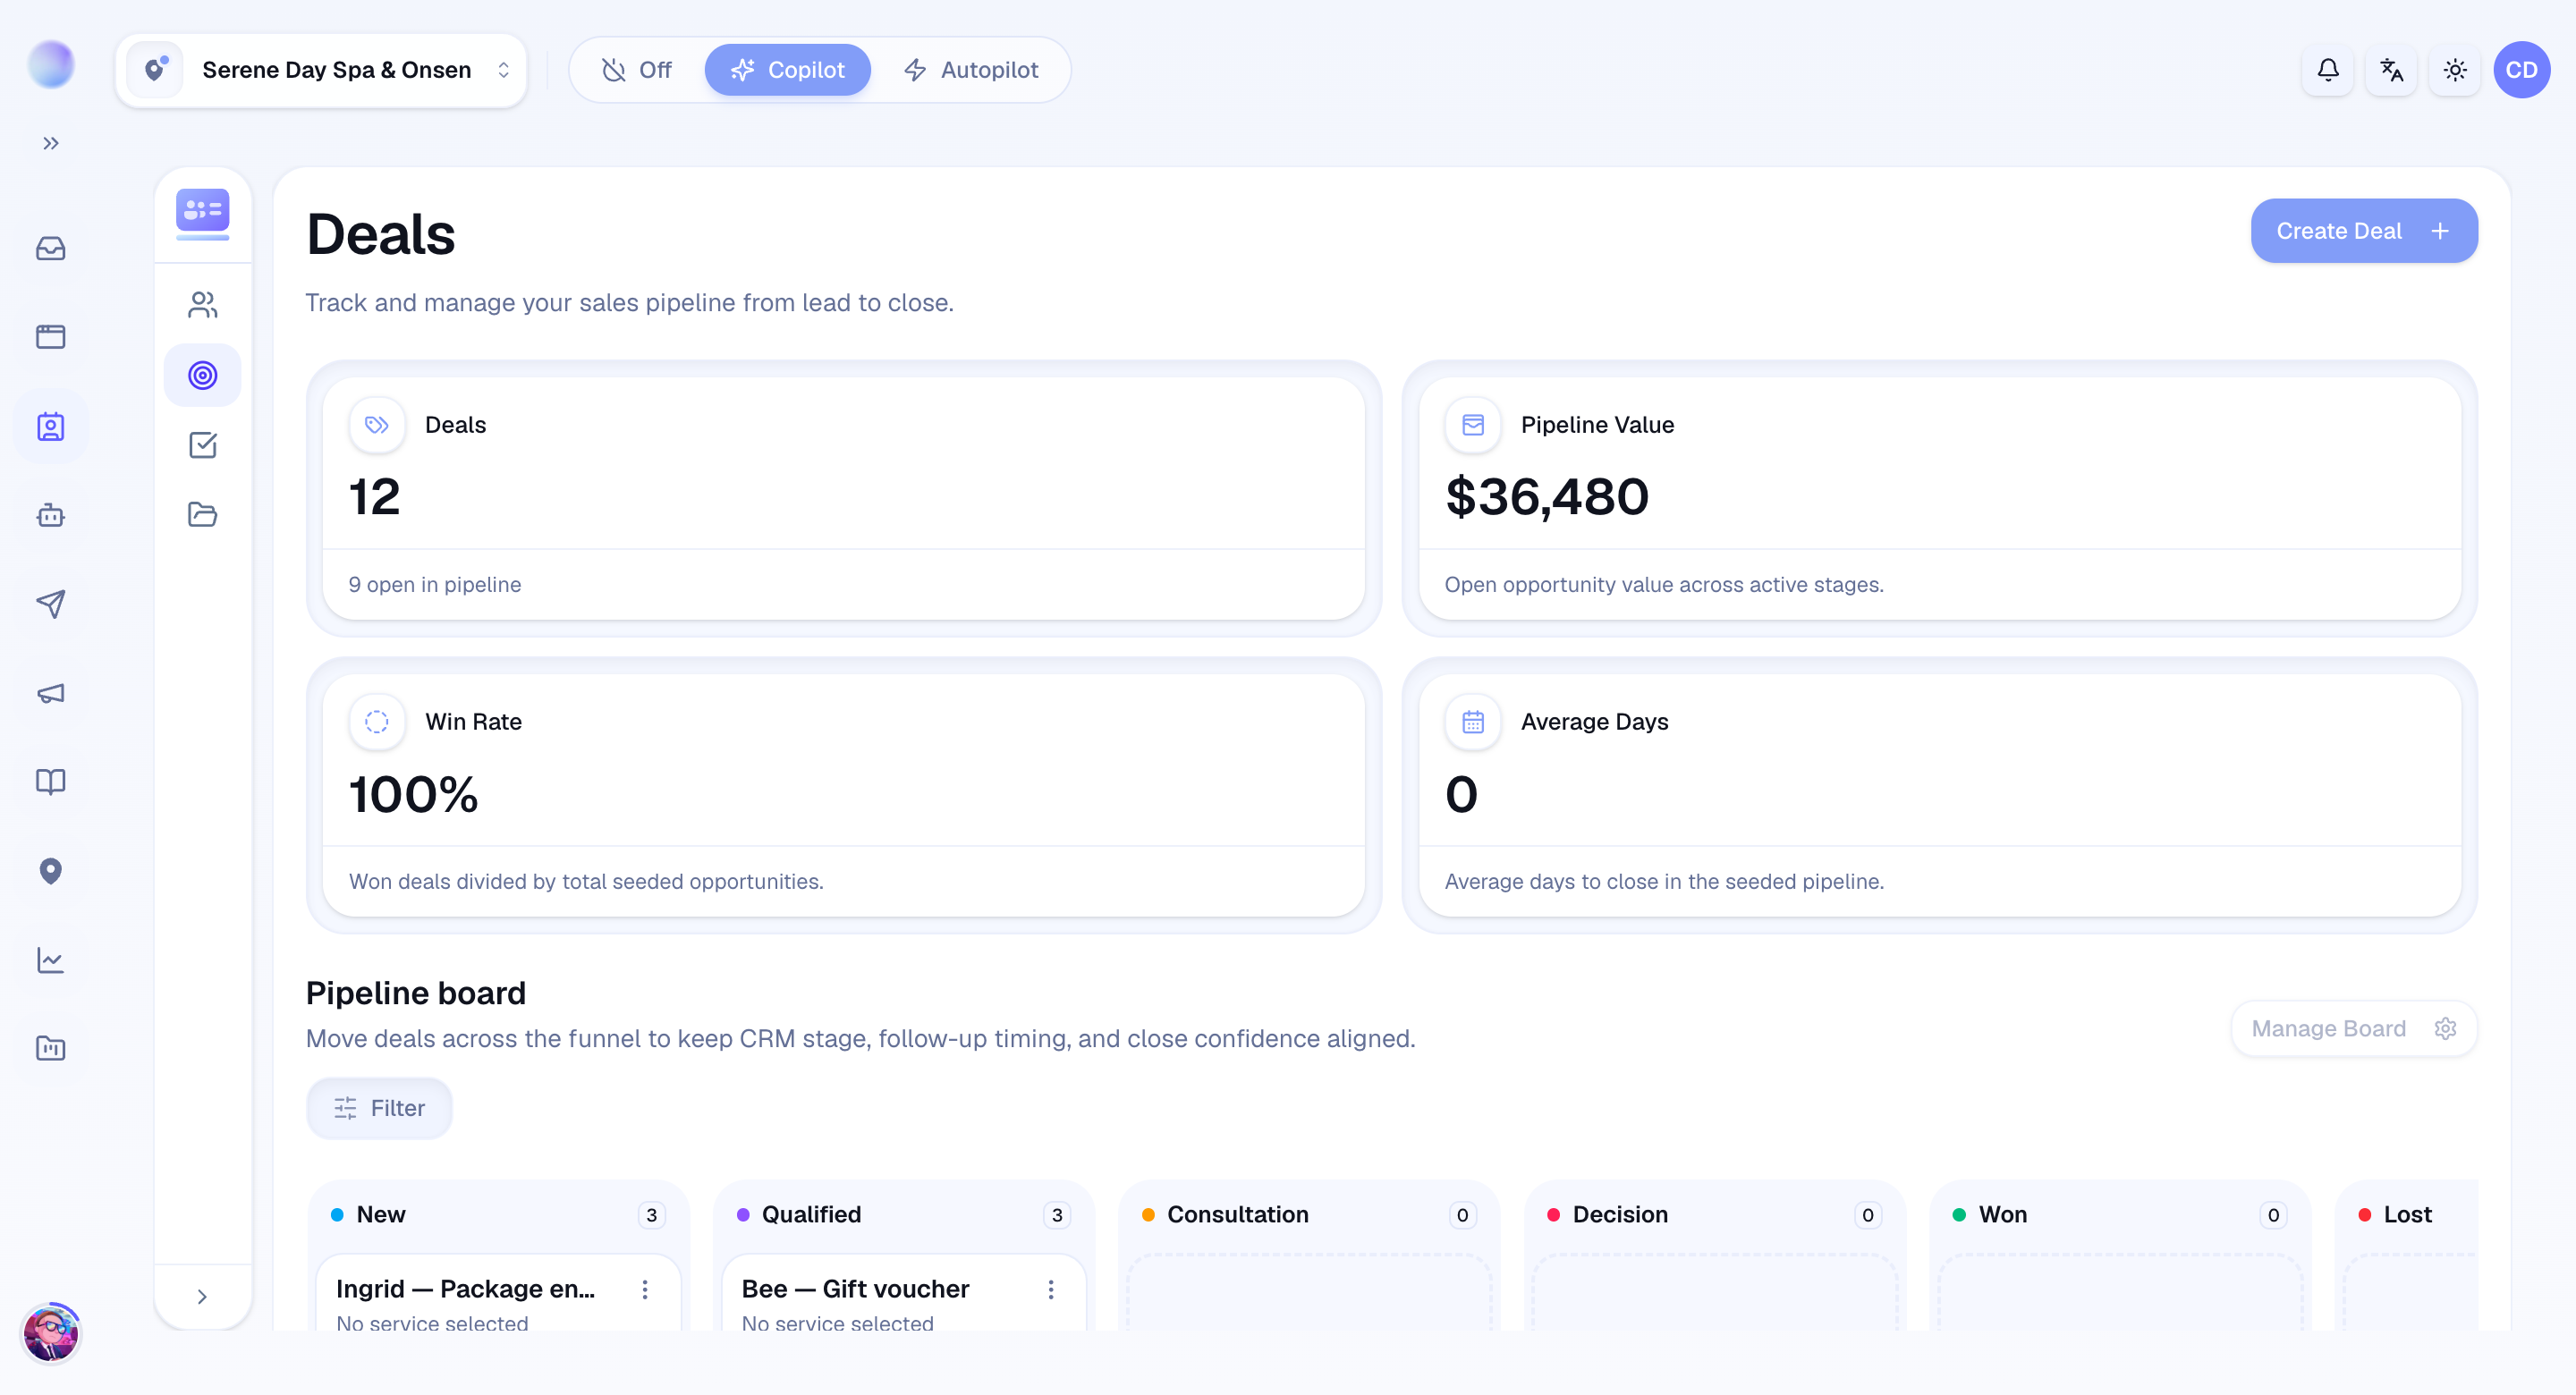
Task: Click Manage Board button
Action: pyautogui.click(x=2354, y=1029)
